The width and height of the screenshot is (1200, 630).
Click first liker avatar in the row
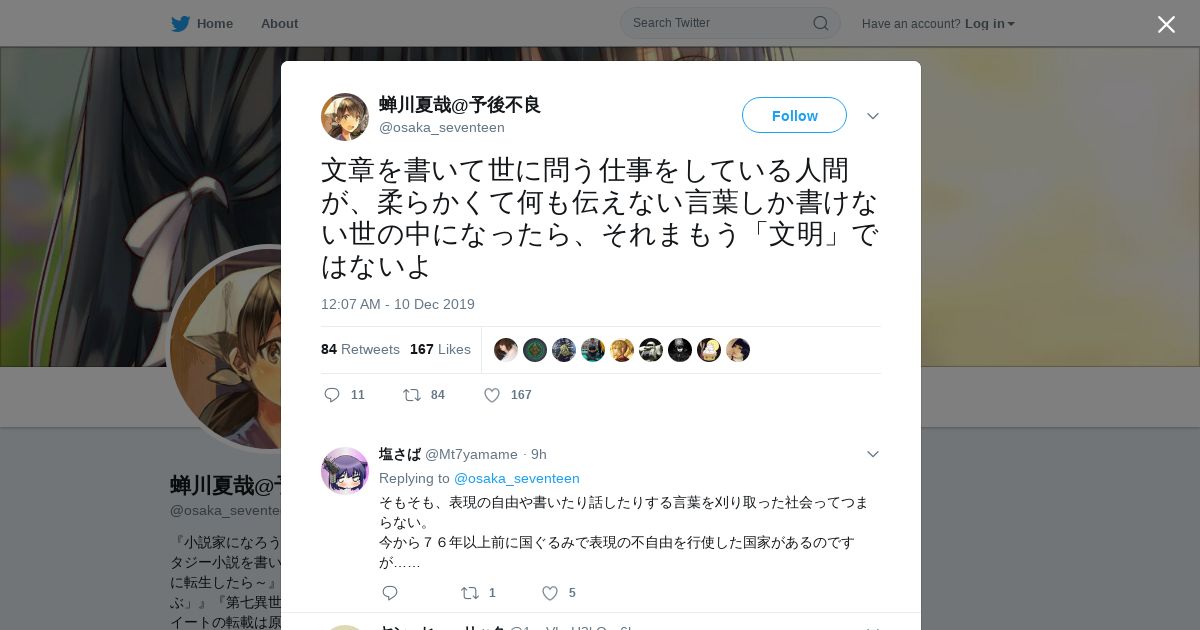pos(506,350)
